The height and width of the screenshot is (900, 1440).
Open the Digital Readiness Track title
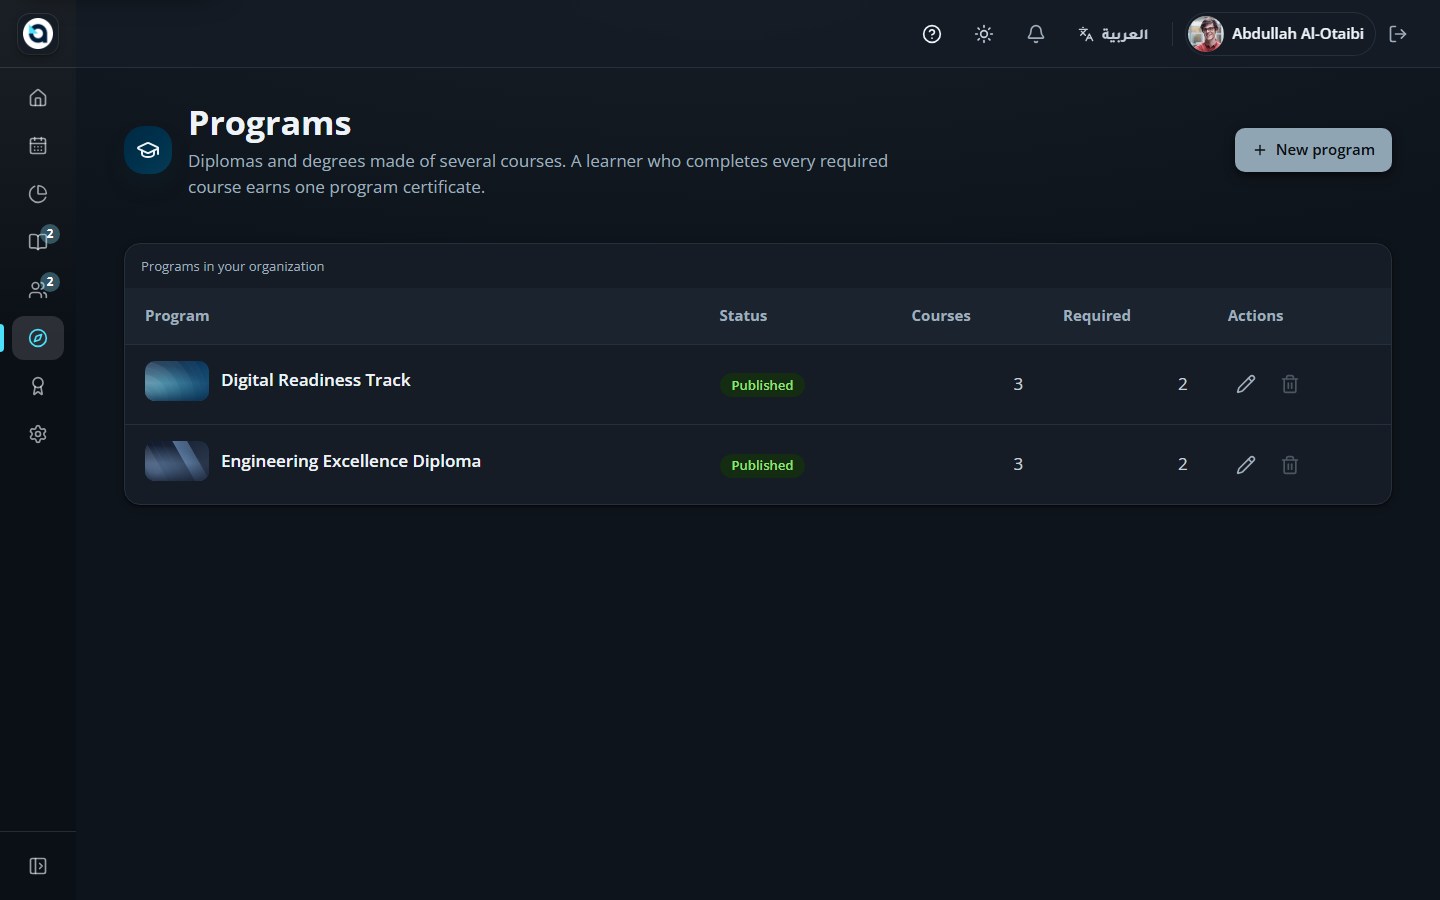(316, 380)
